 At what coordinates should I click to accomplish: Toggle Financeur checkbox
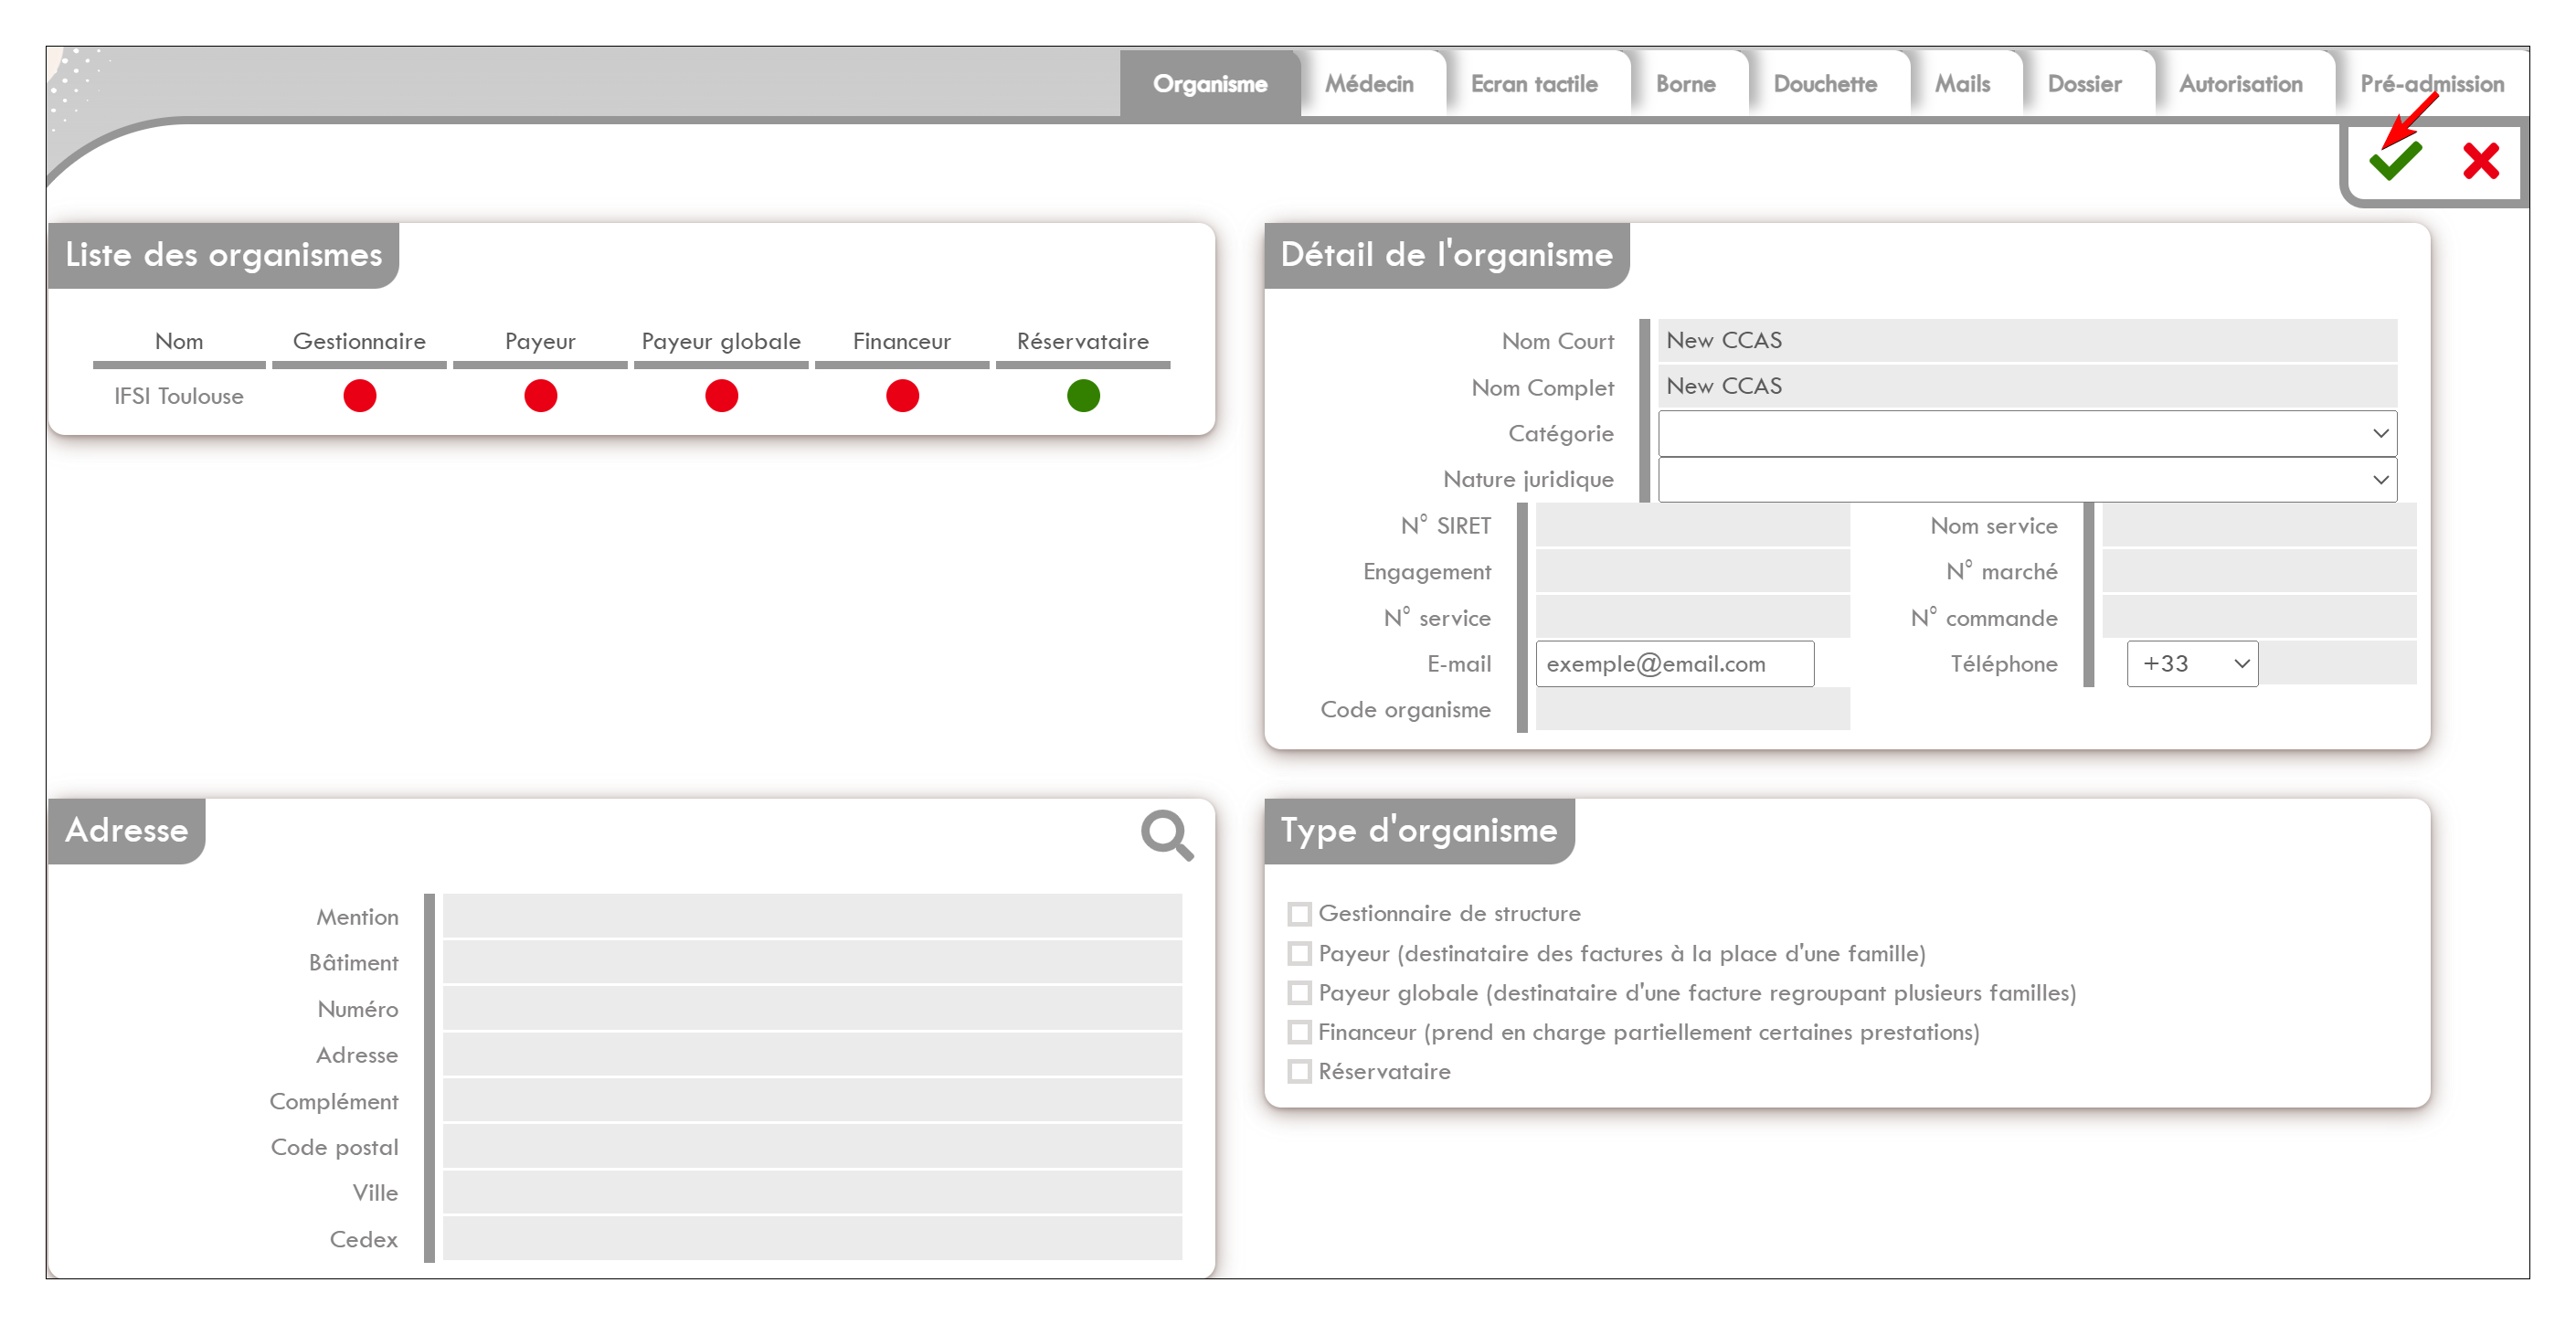coord(1299,1032)
